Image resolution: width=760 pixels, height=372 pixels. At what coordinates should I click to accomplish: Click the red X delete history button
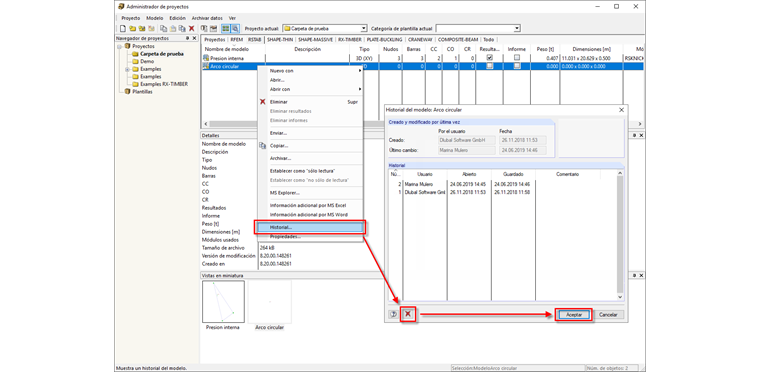click(x=408, y=314)
